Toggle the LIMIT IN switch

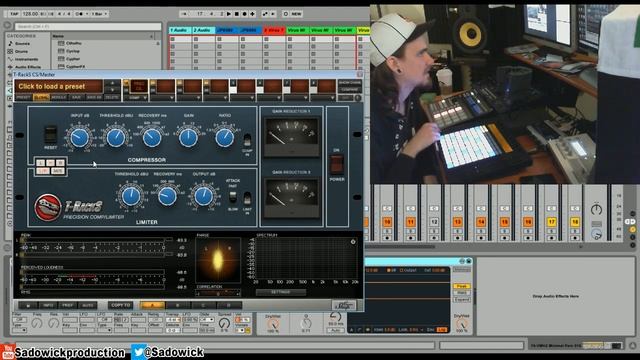[x=247, y=199]
